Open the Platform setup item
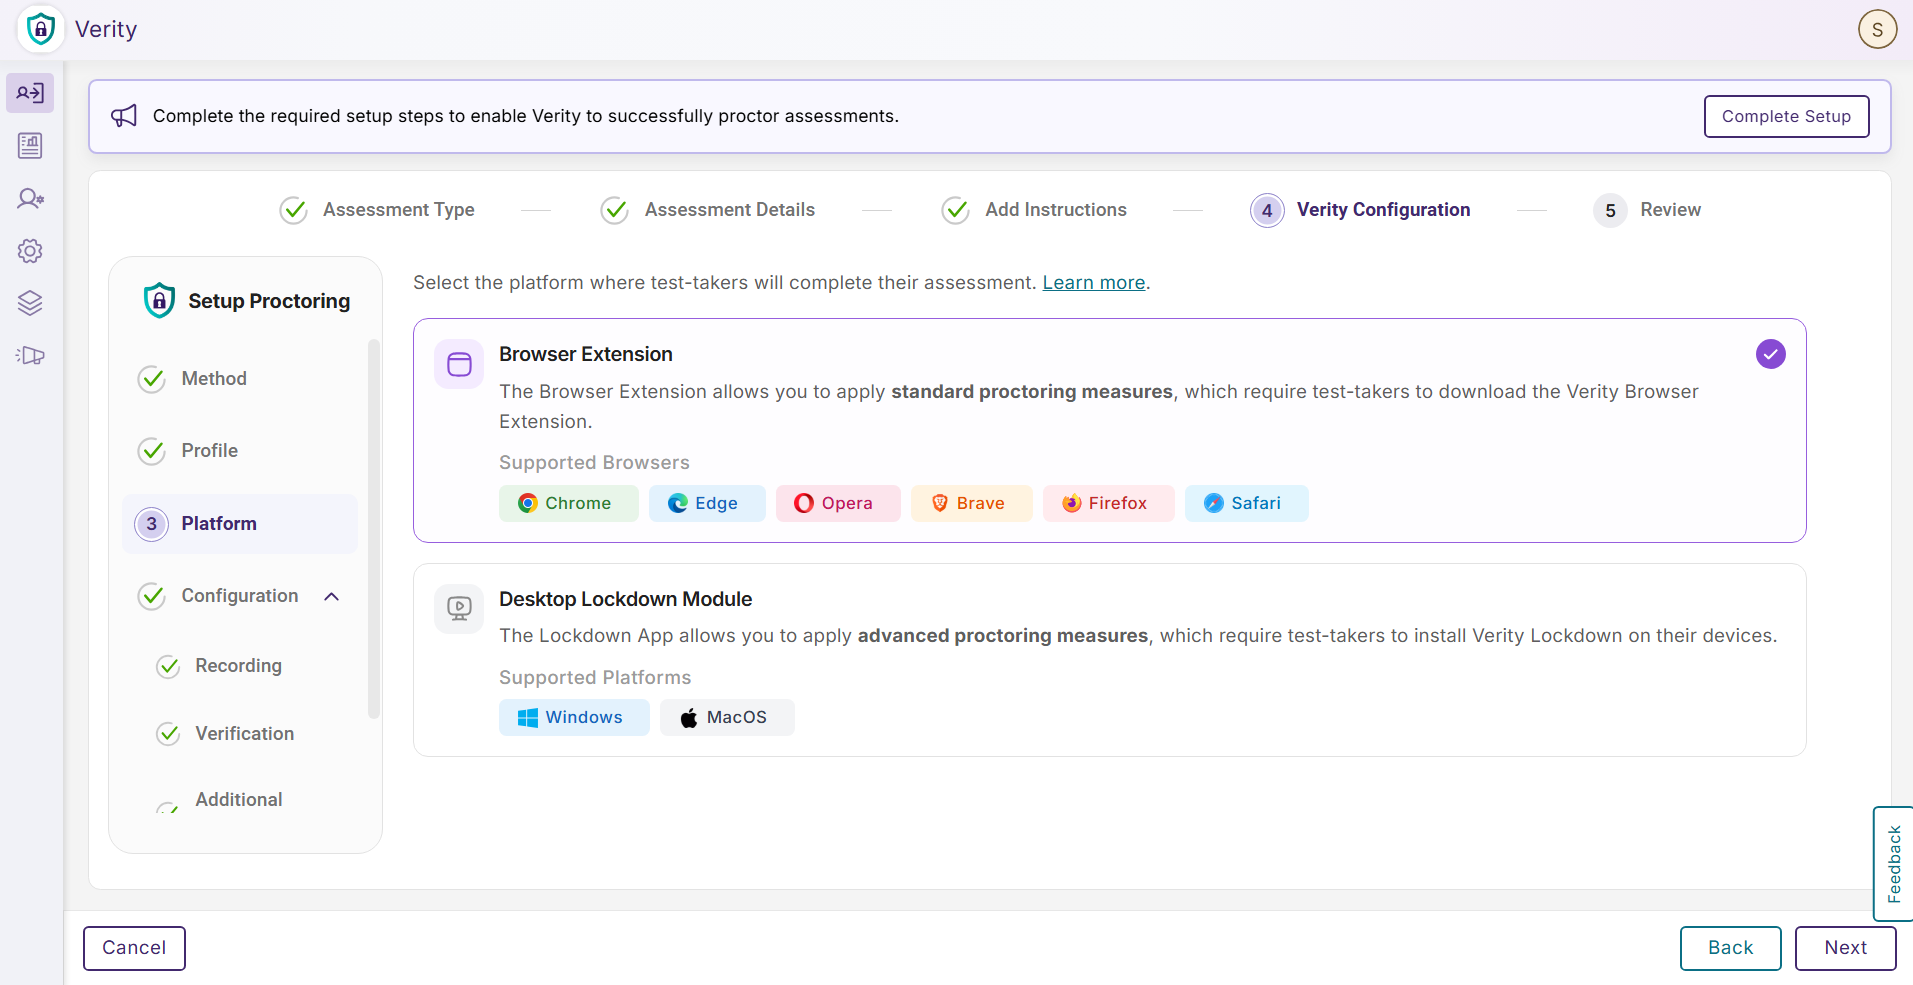The width and height of the screenshot is (1913, 985). (239, 524)
